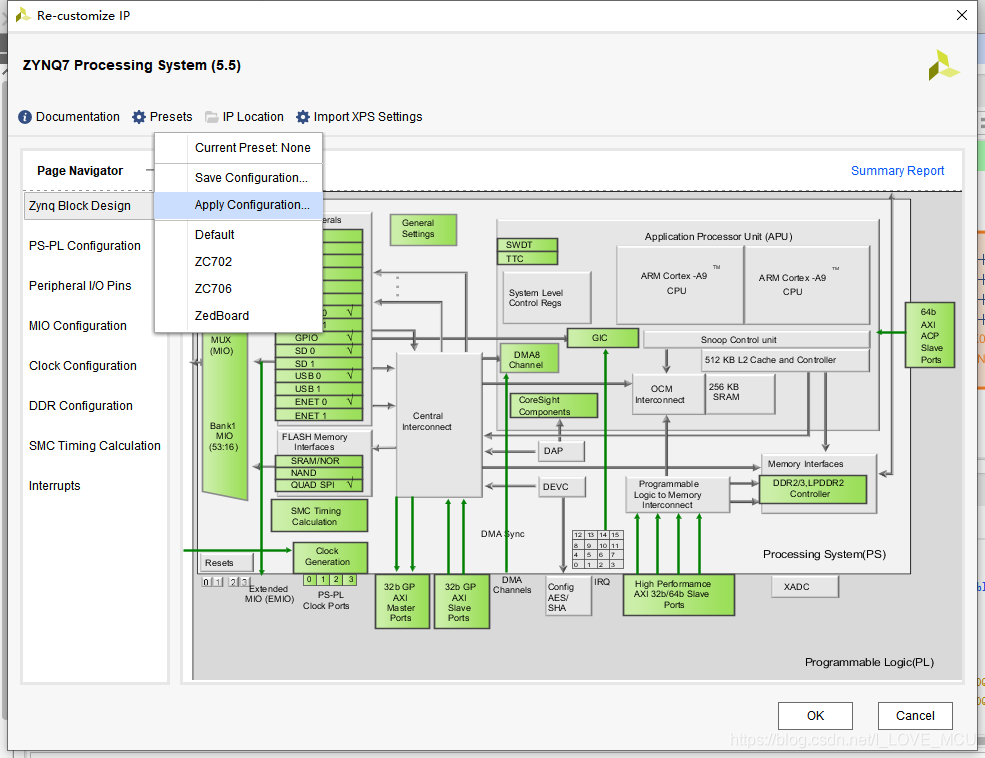
Task: Click the Presets gear icon
Action: (x=139, y=117)
